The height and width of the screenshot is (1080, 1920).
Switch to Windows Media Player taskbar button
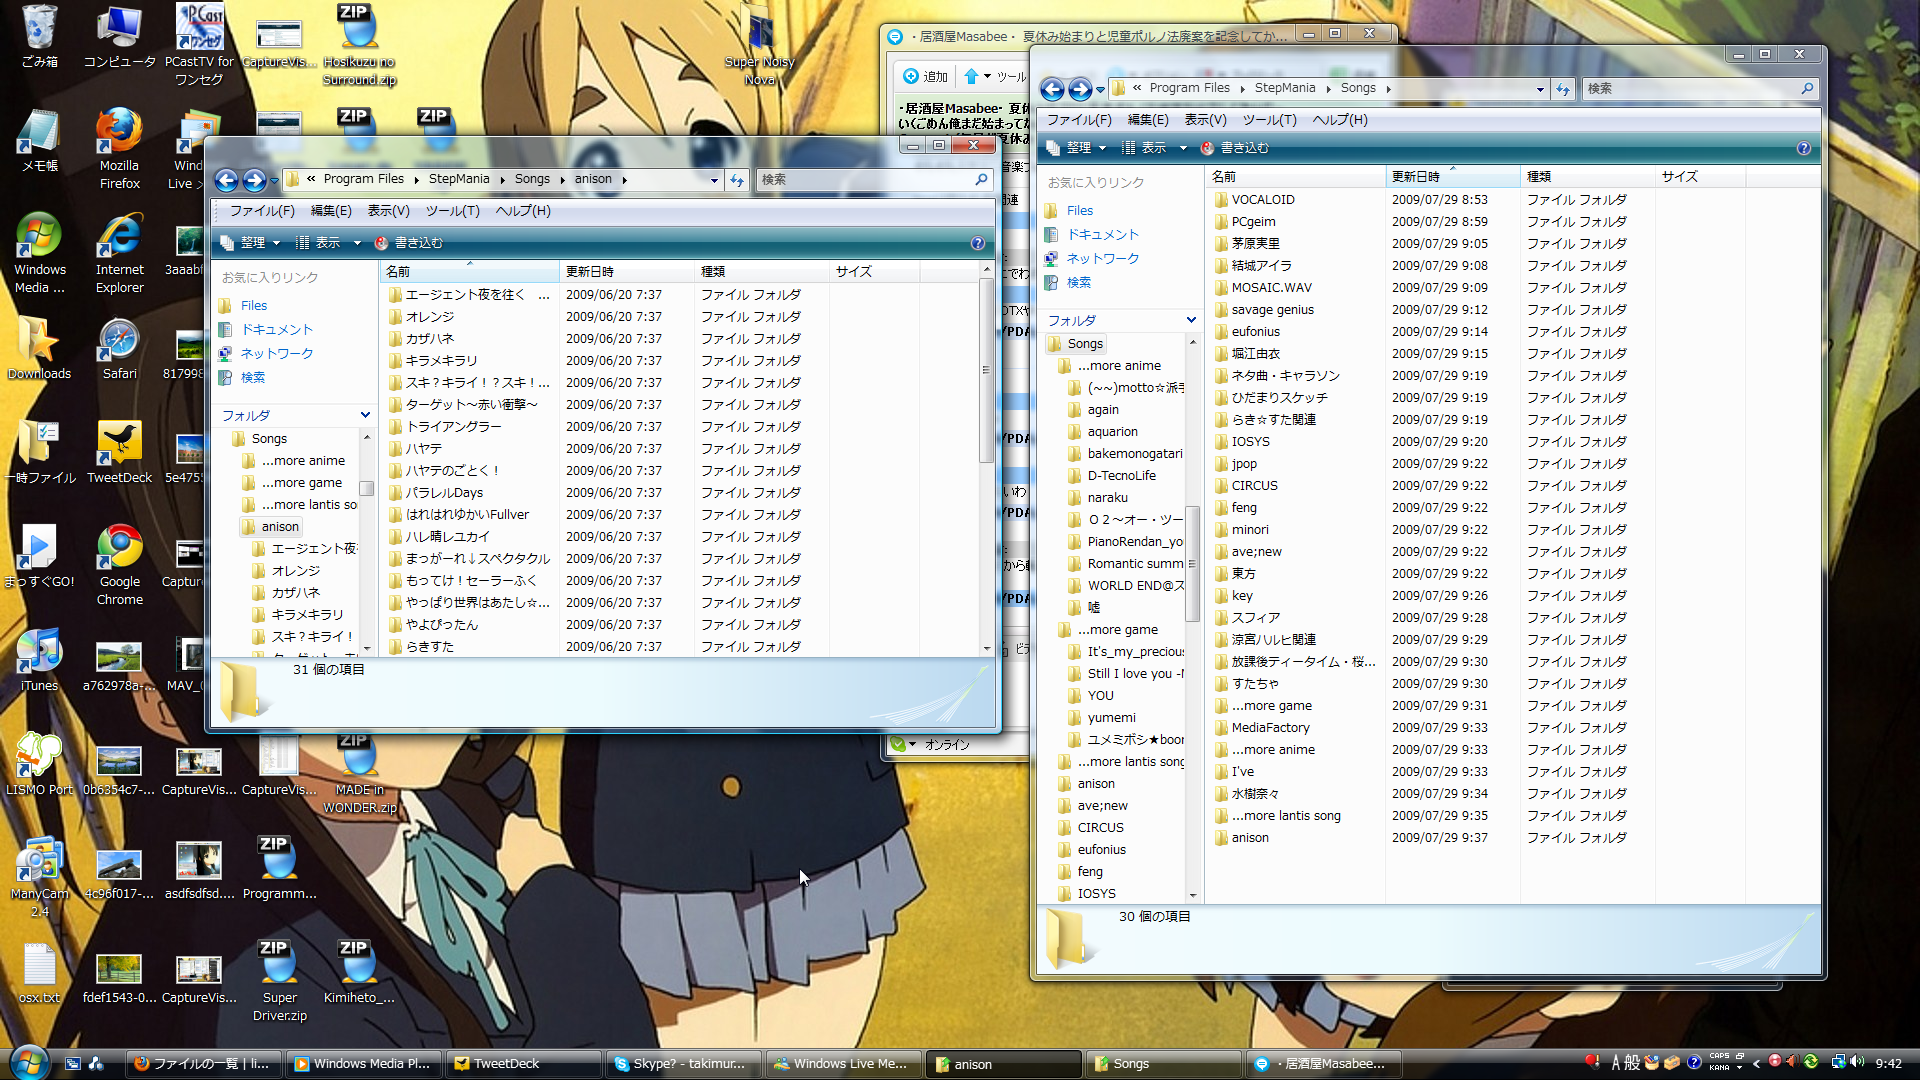[x=364, y=1063]
